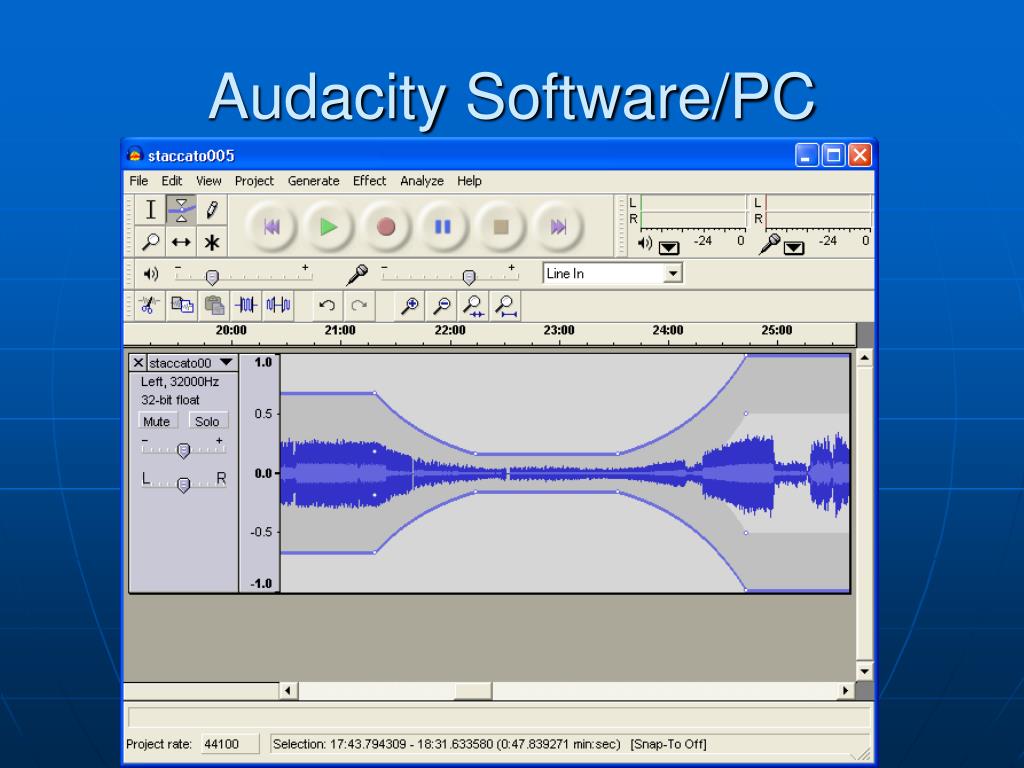
Task: Click the horizontal scrollbar left arrow
Action: tap(289, 690)
